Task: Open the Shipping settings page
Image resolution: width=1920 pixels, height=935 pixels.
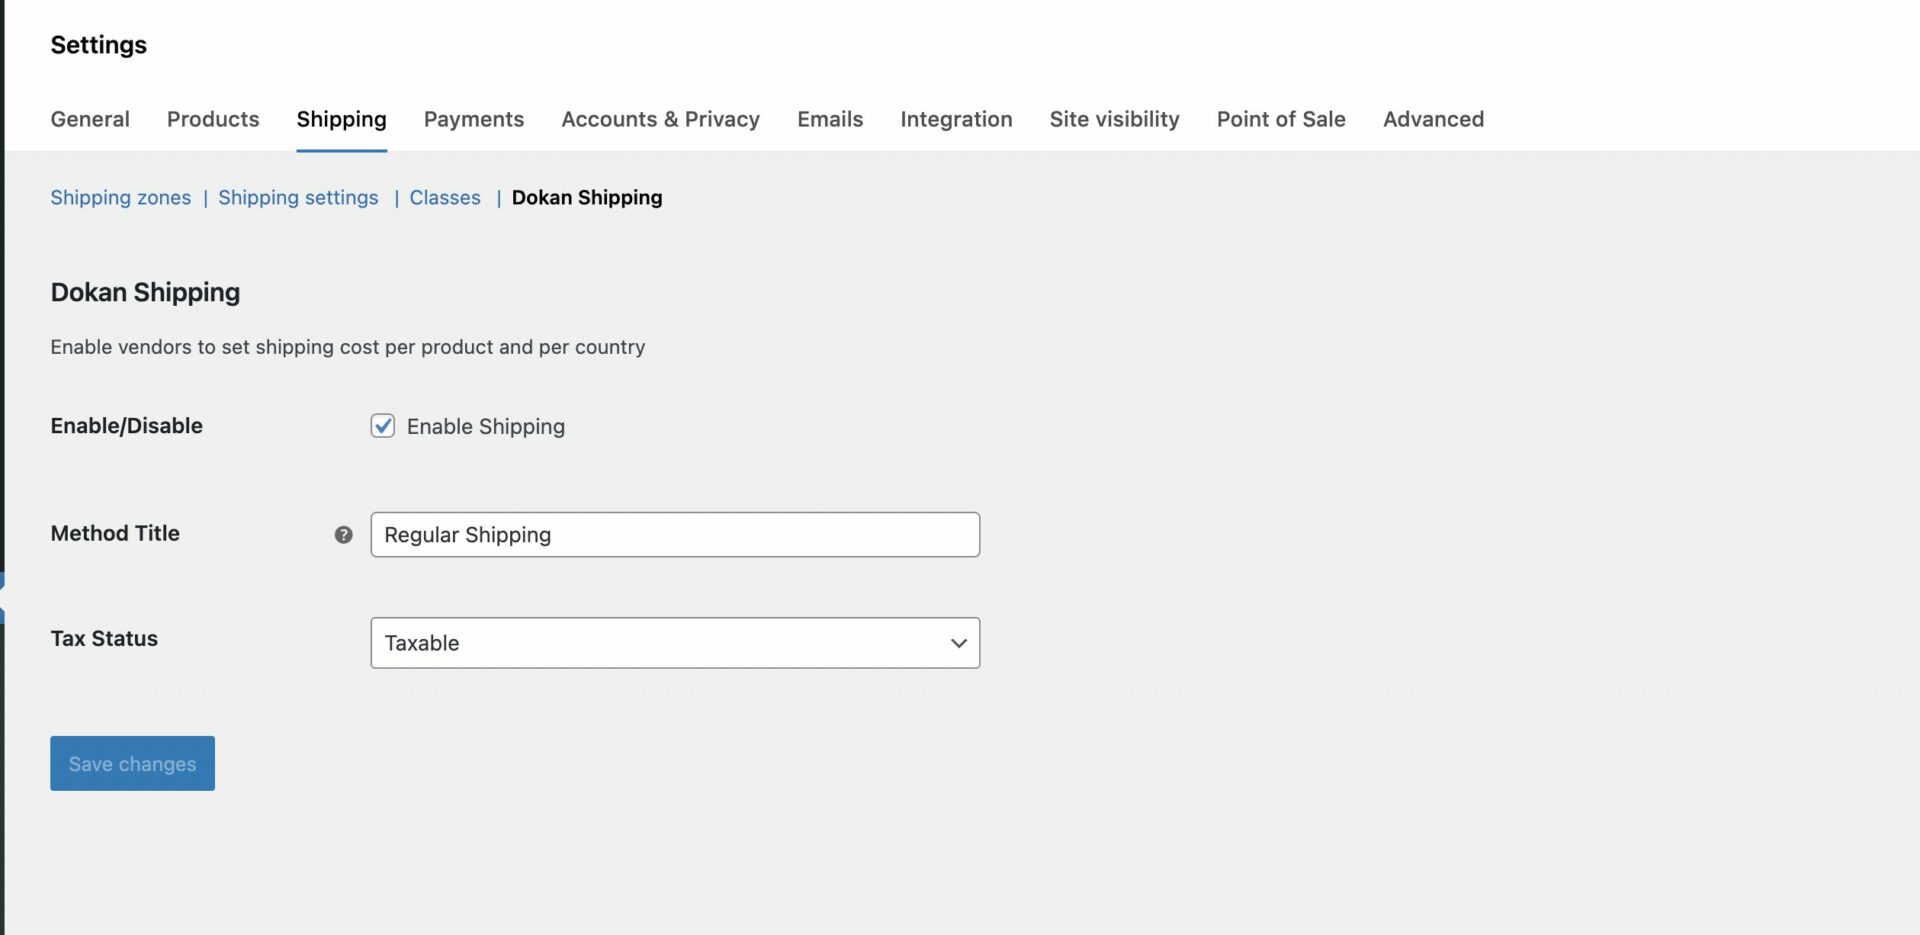Action: coord(298,198)
